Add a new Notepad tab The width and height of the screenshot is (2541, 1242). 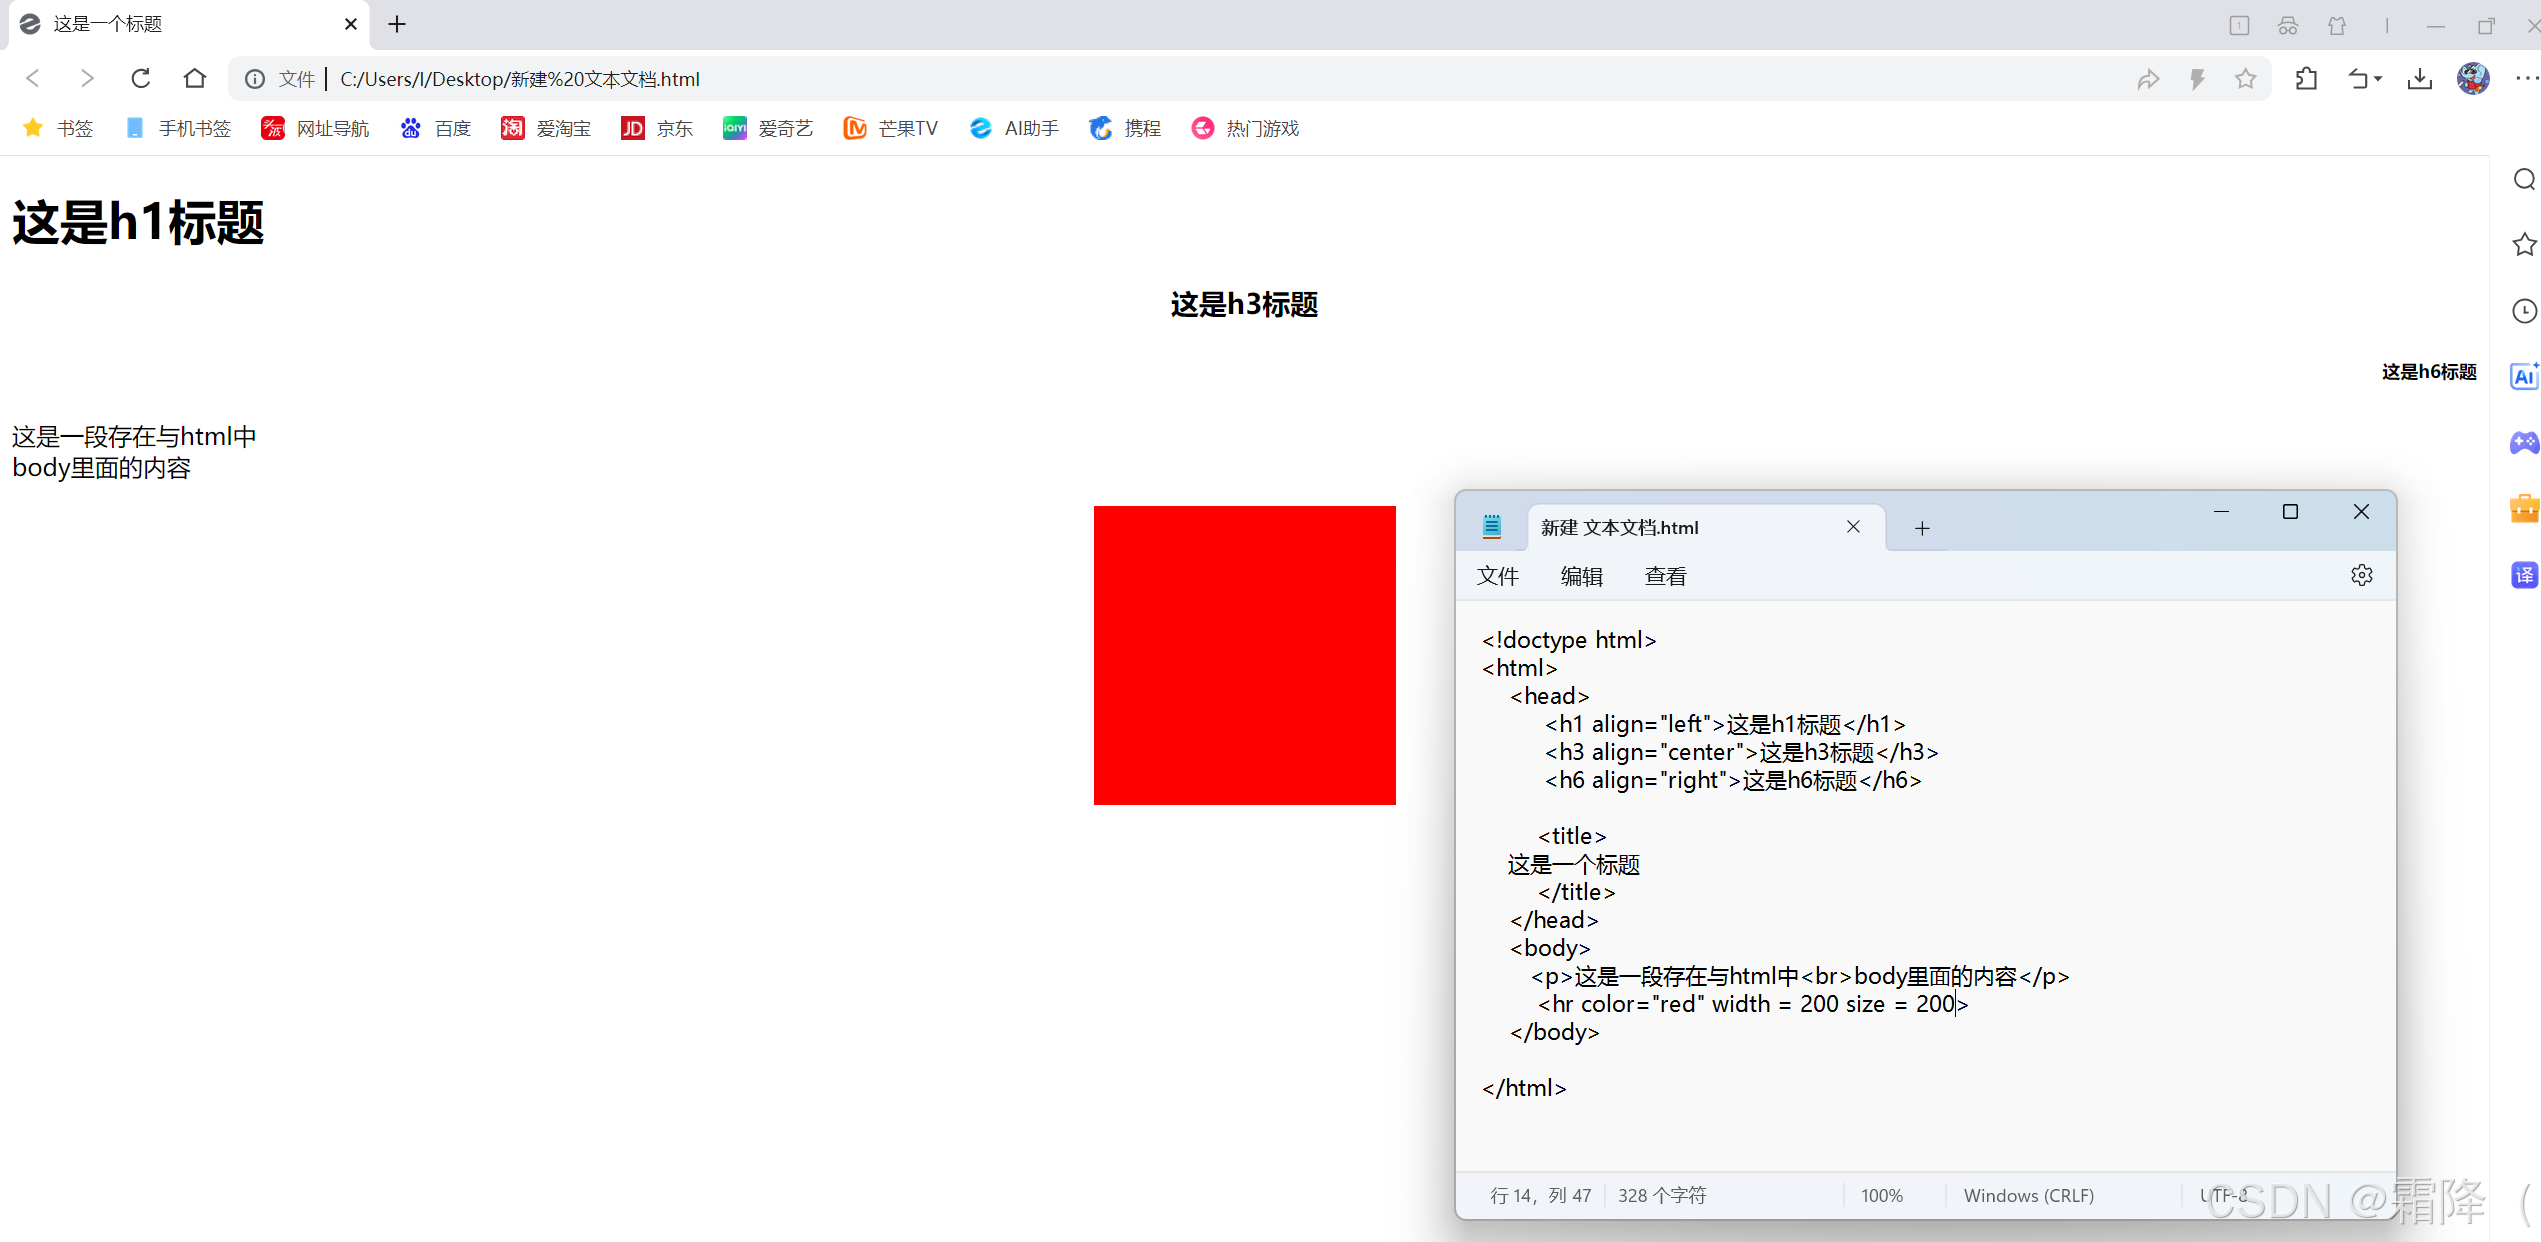pos(1922,528)
